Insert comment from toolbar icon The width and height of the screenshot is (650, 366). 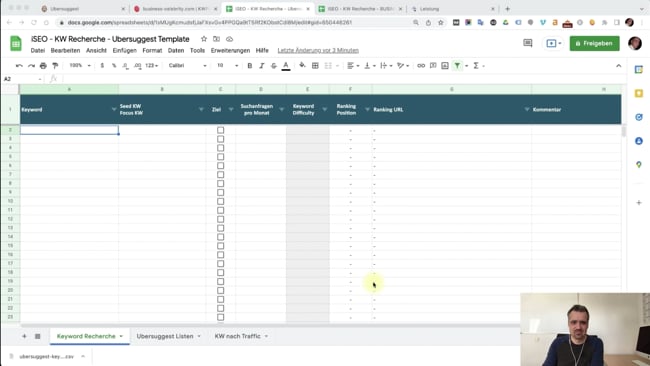pyautogui.click(x=433, y=65)
